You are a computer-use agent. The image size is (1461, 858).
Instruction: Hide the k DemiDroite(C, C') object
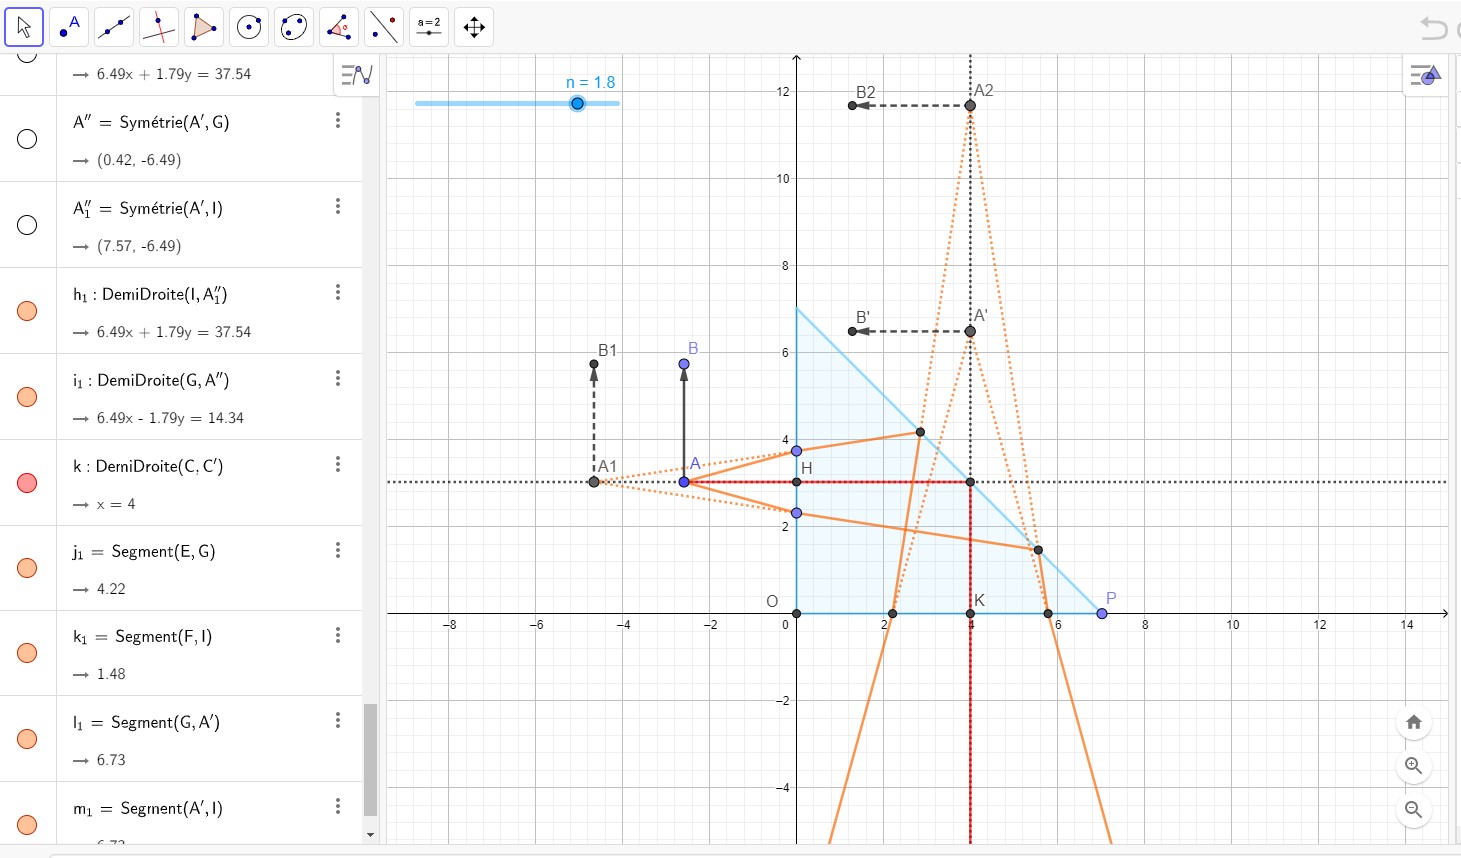click(27, 483)
